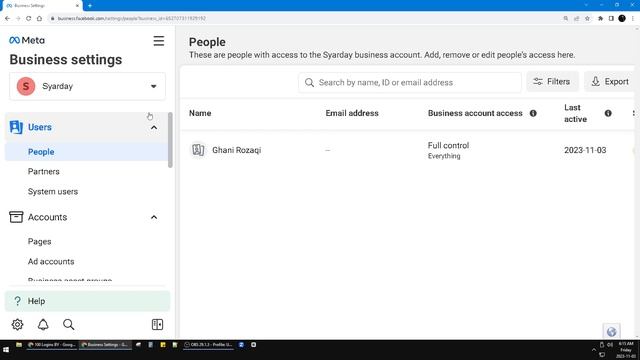This screenshot has height=360, width=640.
Task: Open the hamburger menu beside Meta logo
Action: [x=159, y=41]
